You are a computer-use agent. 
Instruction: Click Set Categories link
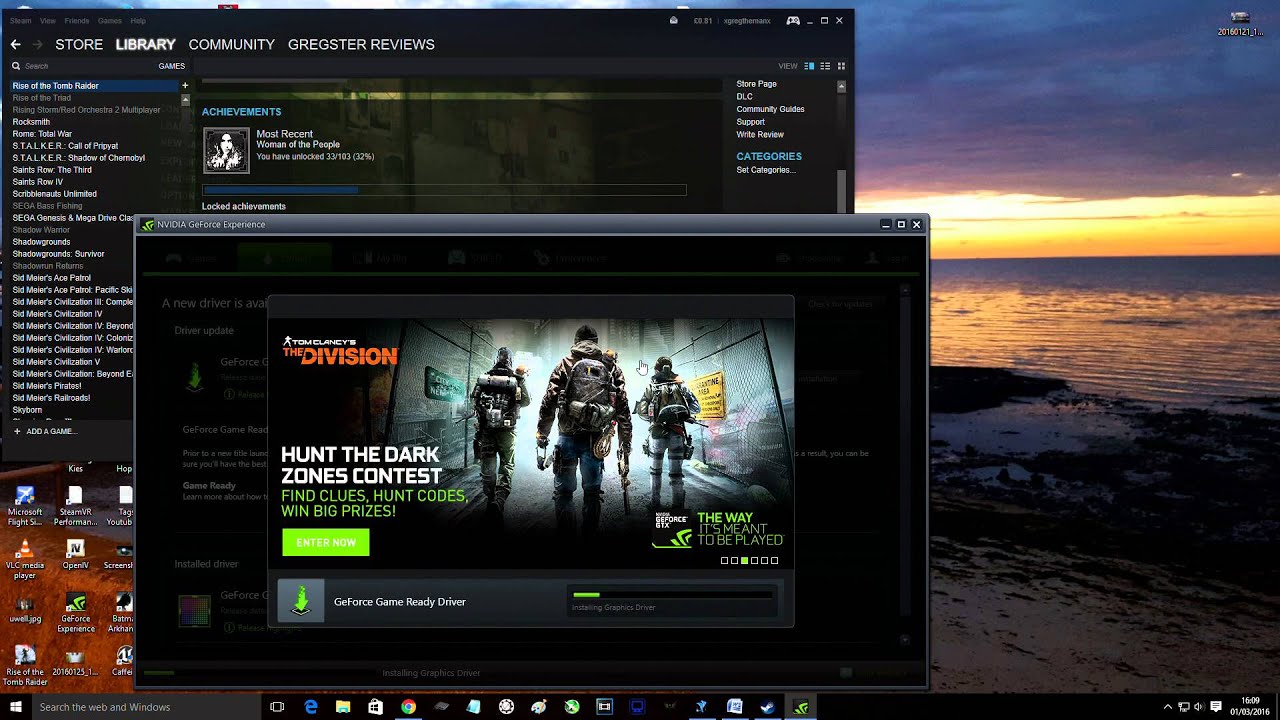[x=765, y=170]
